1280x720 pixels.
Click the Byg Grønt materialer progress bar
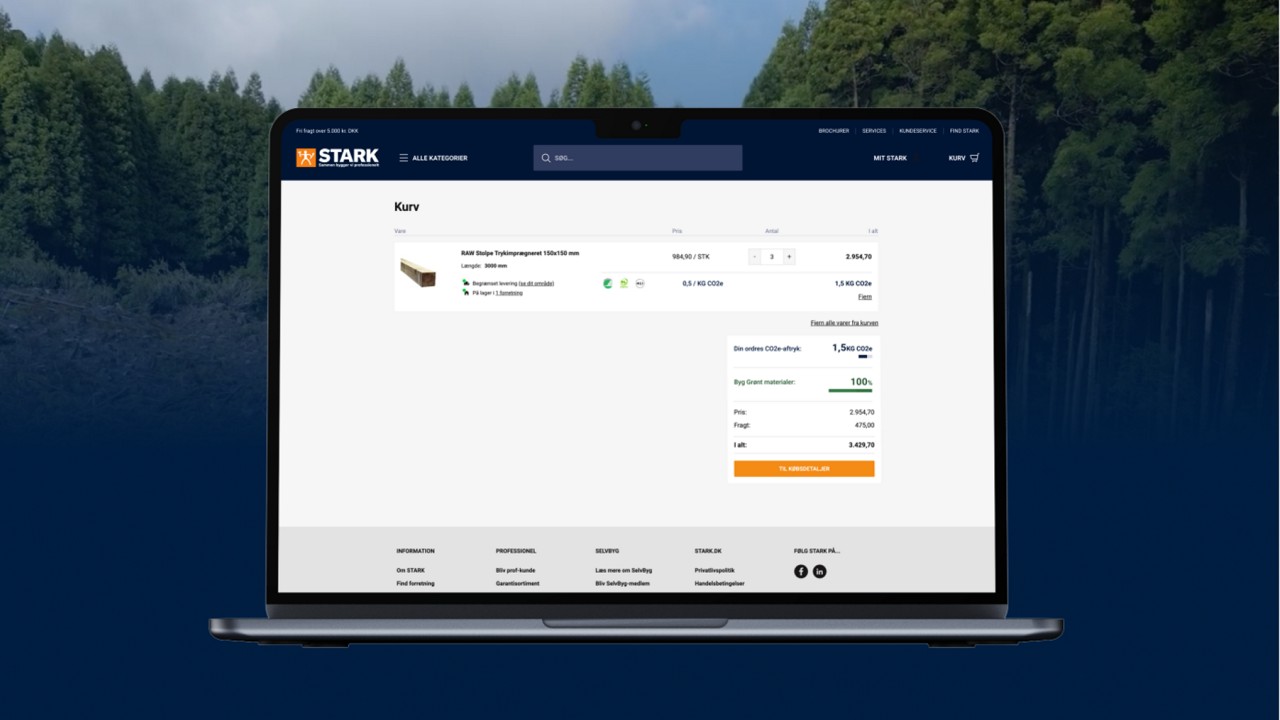[850, 389]
